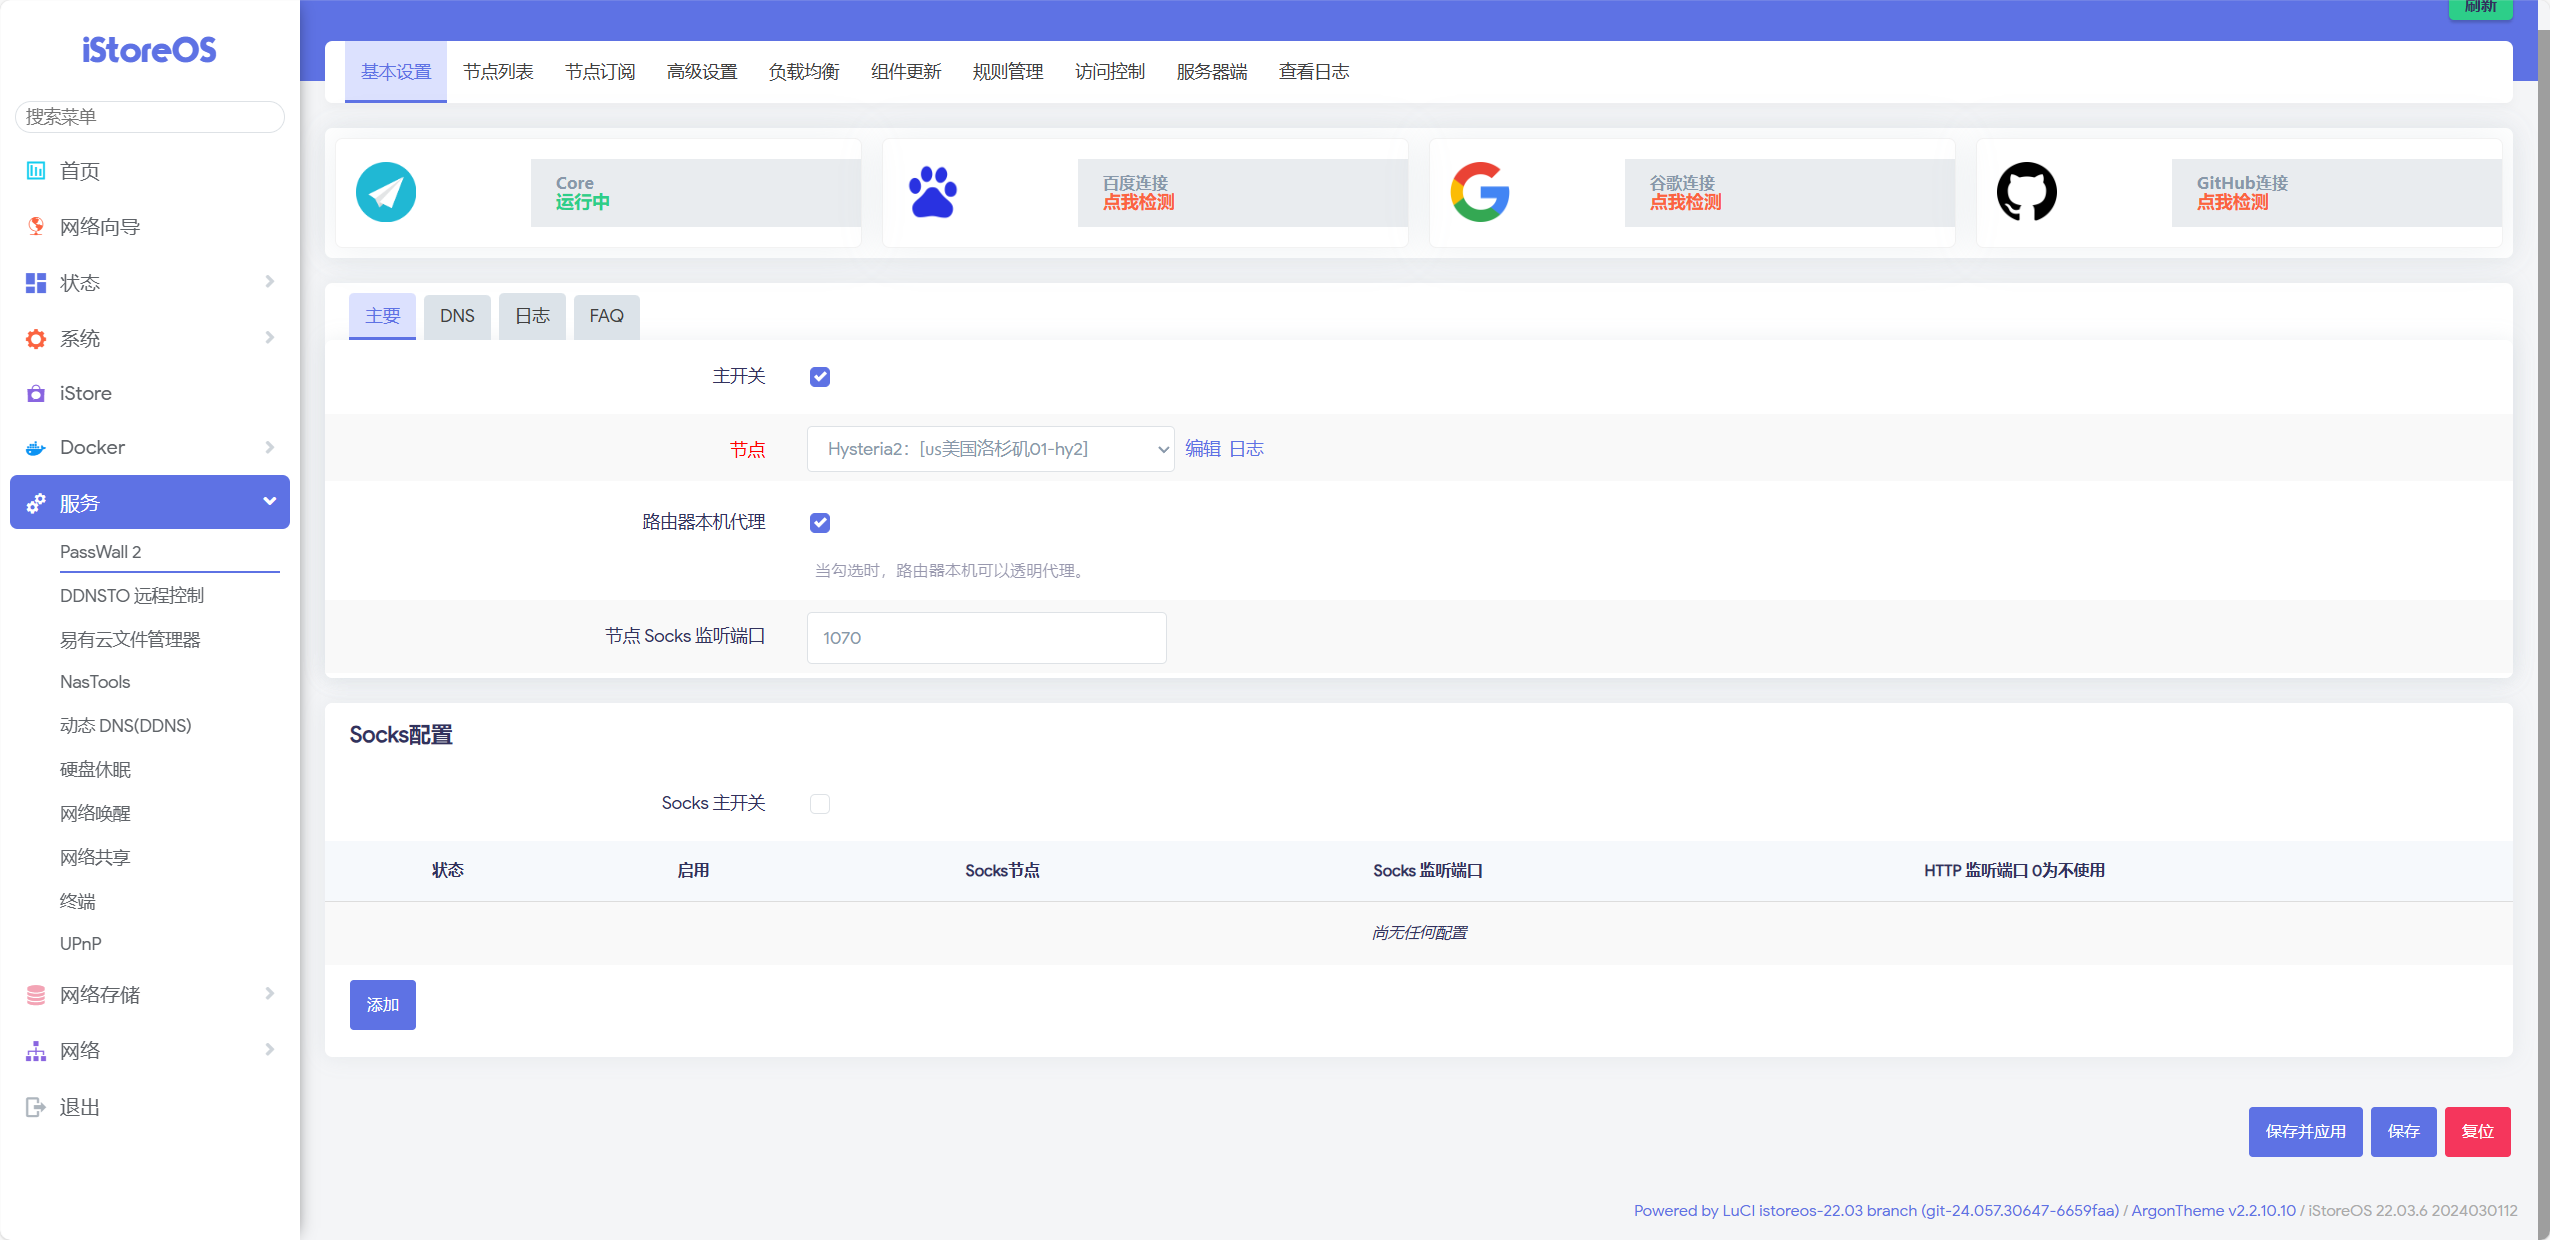Switch to 节点订阅 tab
Viewport: 2550px width, 1240px height.
[x=600, y=72]
